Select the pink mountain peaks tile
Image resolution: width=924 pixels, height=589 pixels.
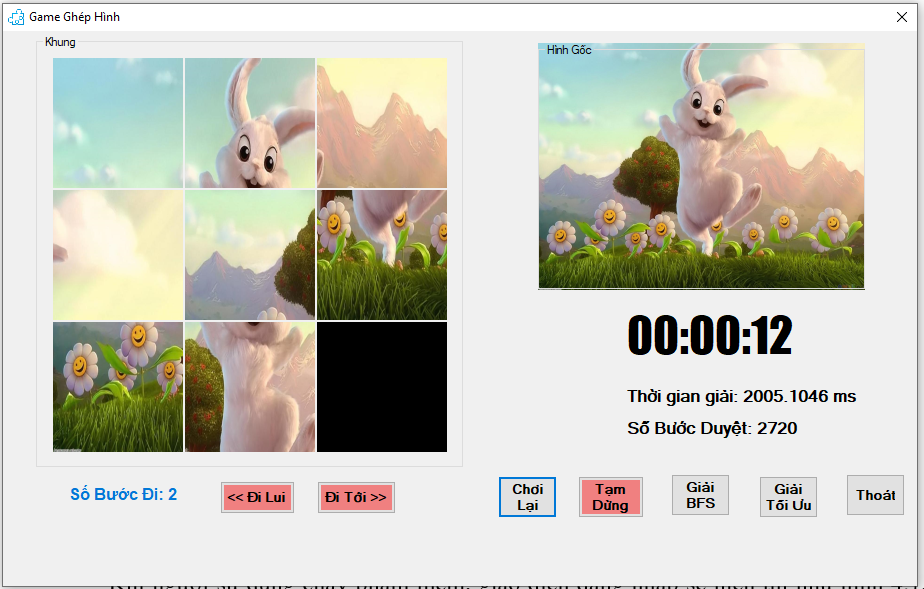pyautogui.click(x=382, y=123)
